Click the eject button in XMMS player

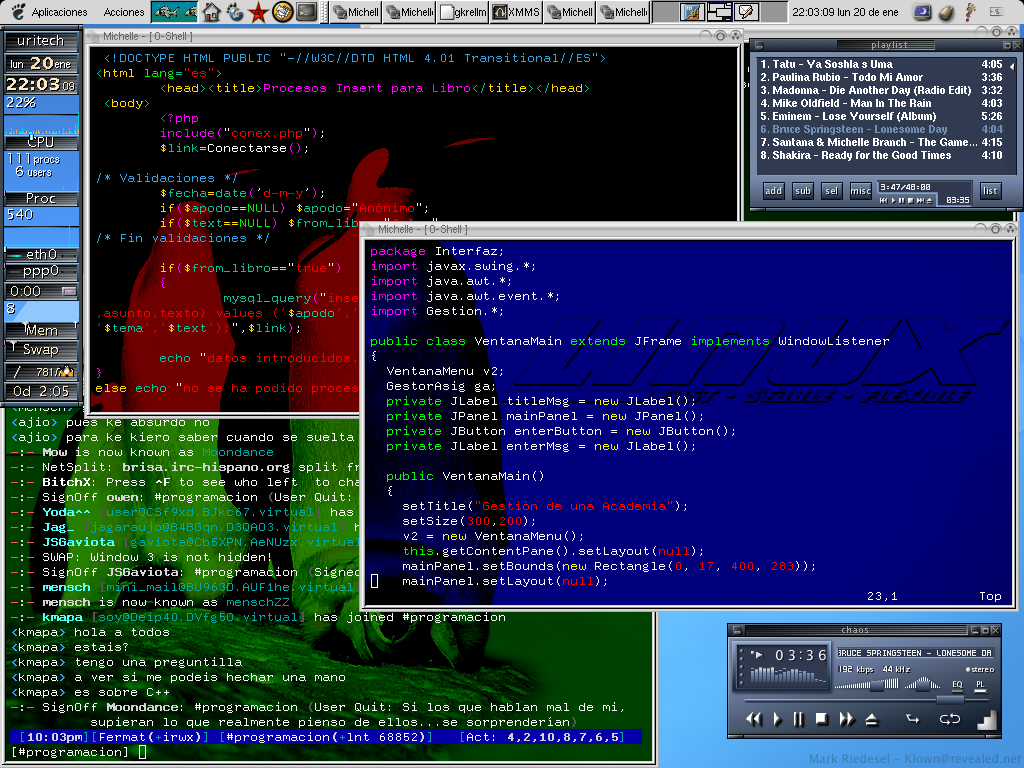click(x=871, y=719)
